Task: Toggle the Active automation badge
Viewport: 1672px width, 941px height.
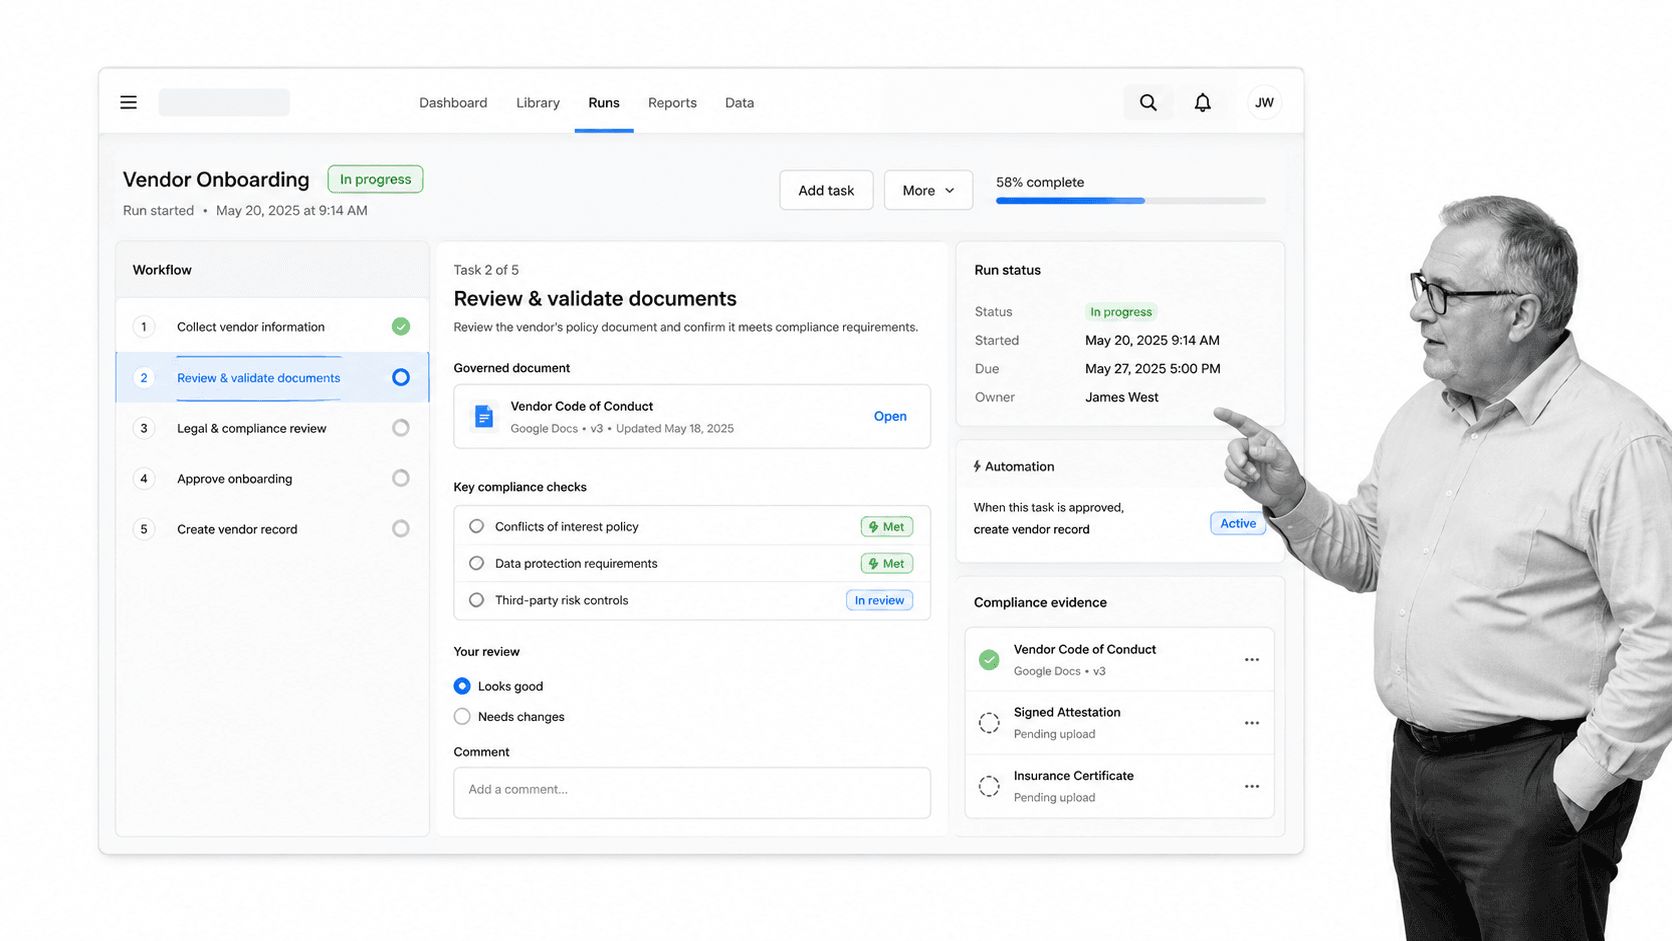Action: 1238,523
